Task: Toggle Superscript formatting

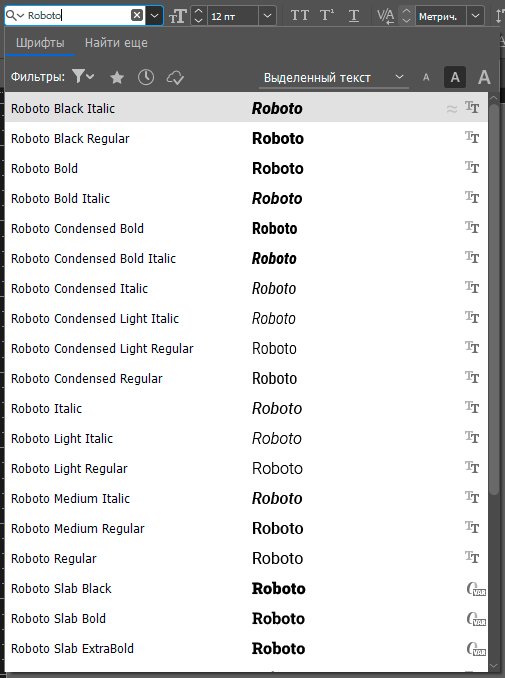Action: point(327,16)
